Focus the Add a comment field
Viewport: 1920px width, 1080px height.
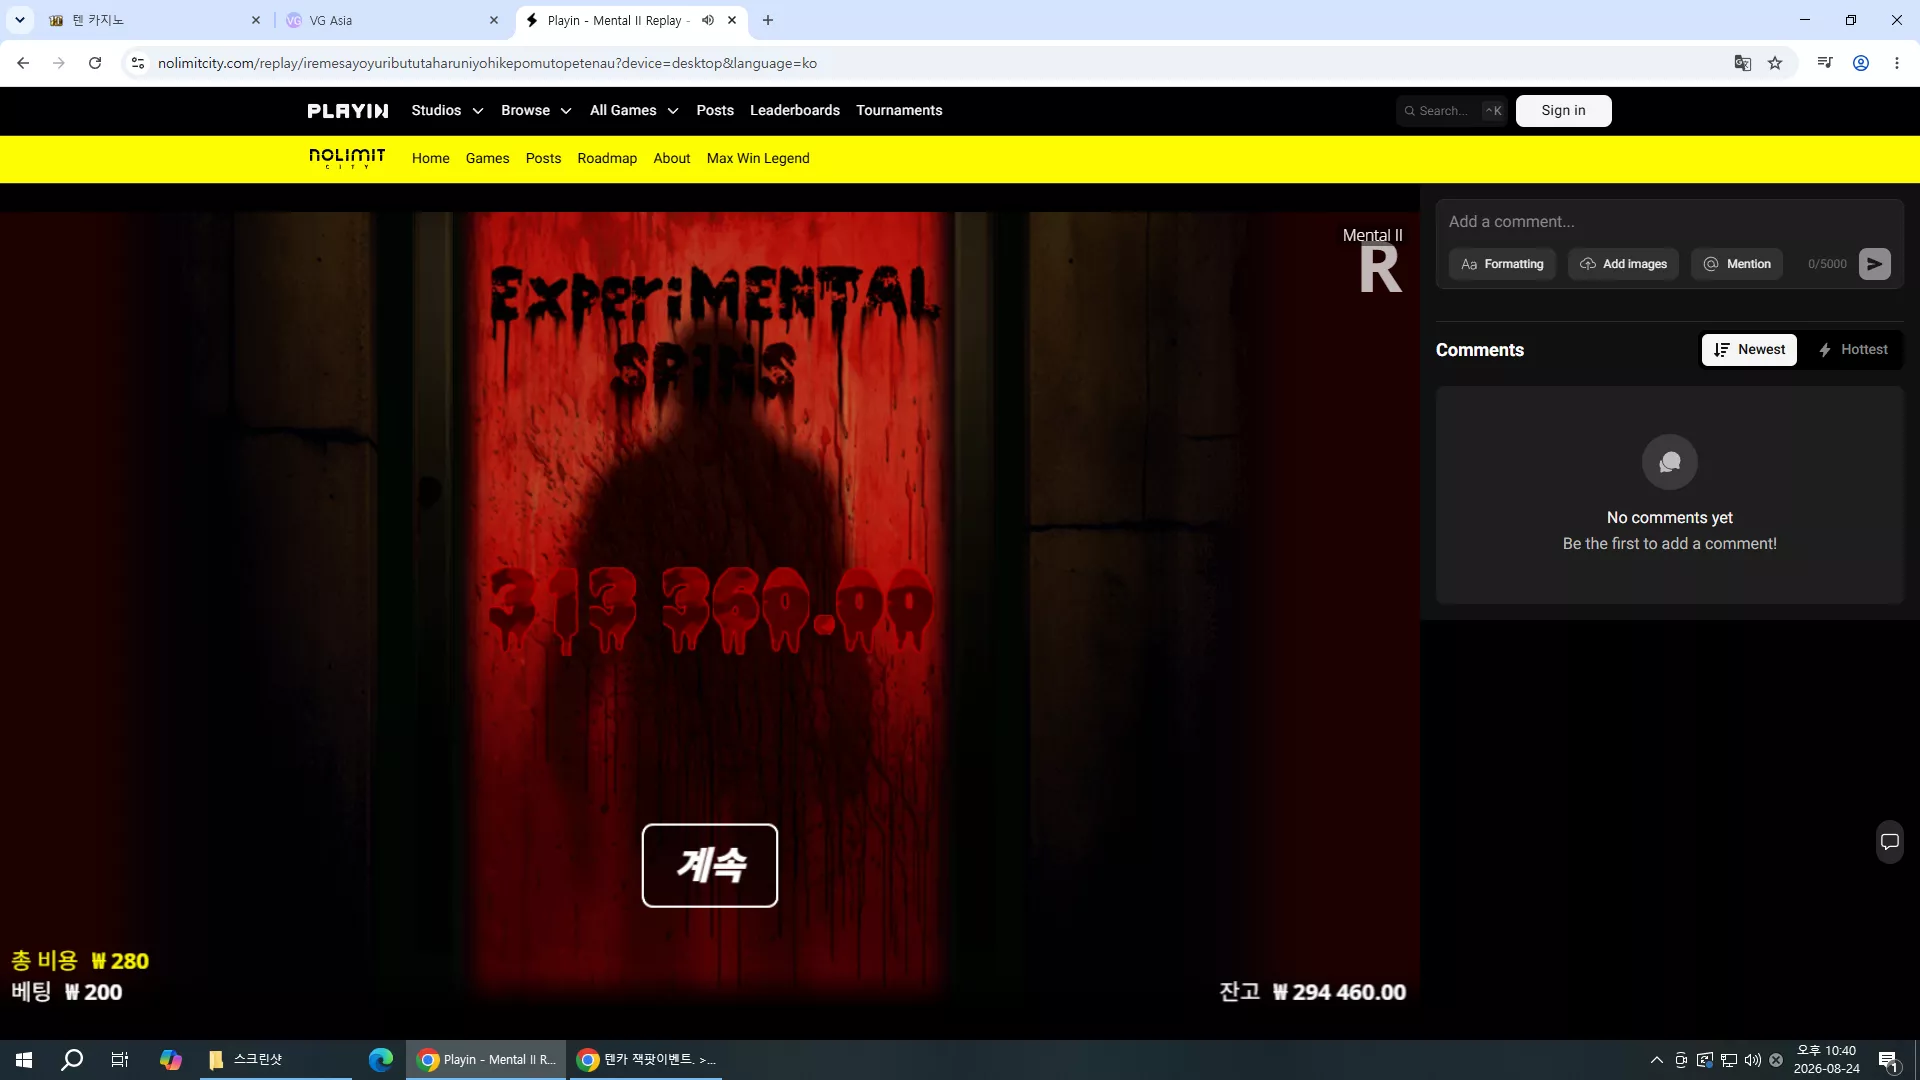click(1669, 222)
